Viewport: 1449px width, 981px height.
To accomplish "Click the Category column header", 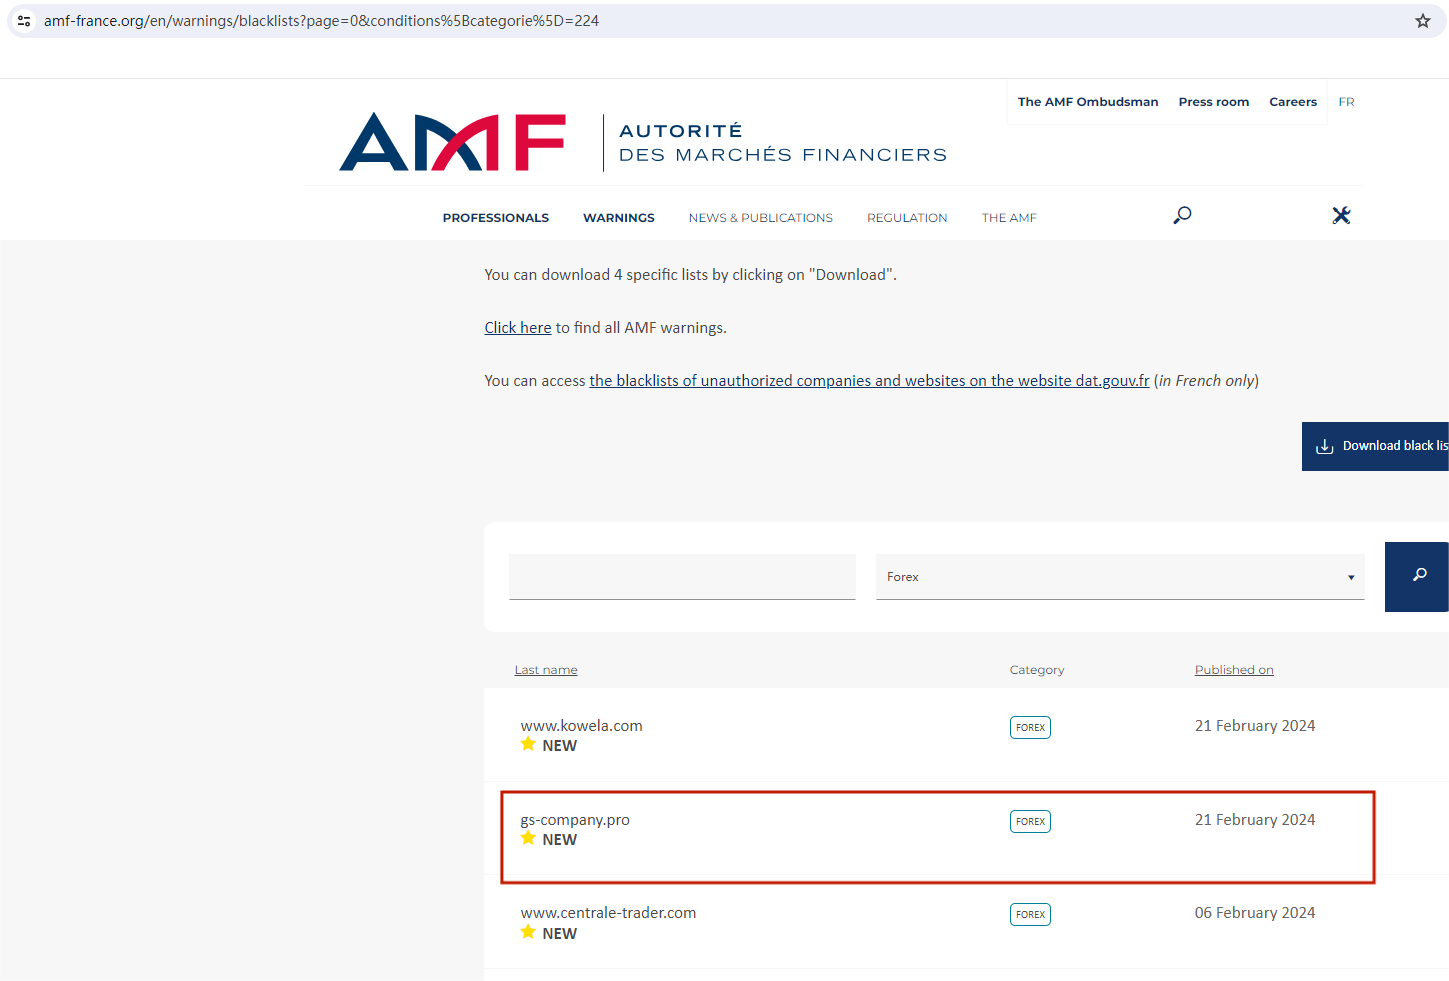I will pos(1037,670).
